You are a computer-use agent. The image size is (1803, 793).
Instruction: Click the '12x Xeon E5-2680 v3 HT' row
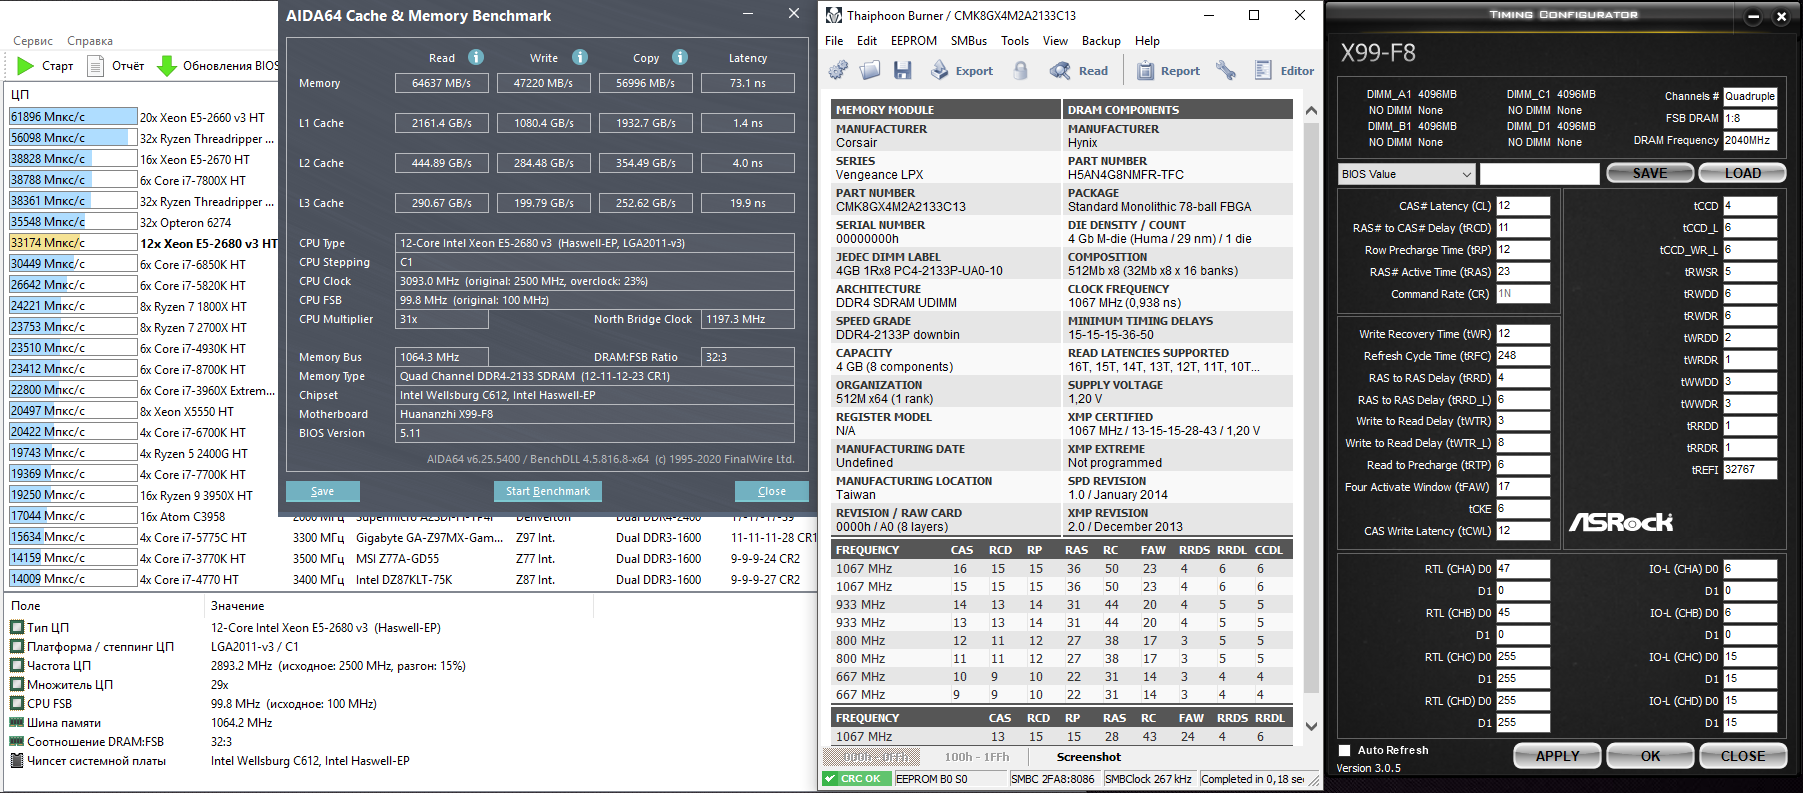tap(209, 243)
